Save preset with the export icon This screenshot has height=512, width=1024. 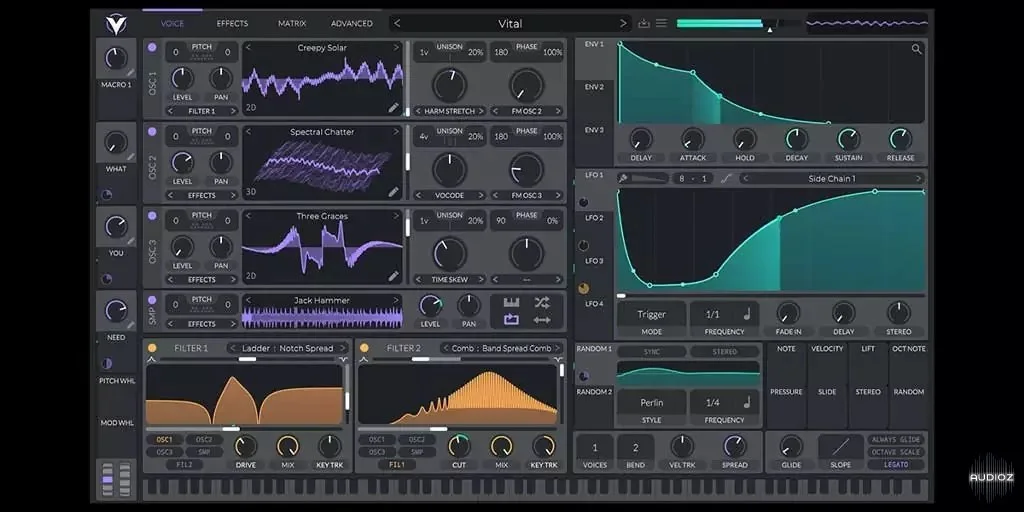pos(644,24)
